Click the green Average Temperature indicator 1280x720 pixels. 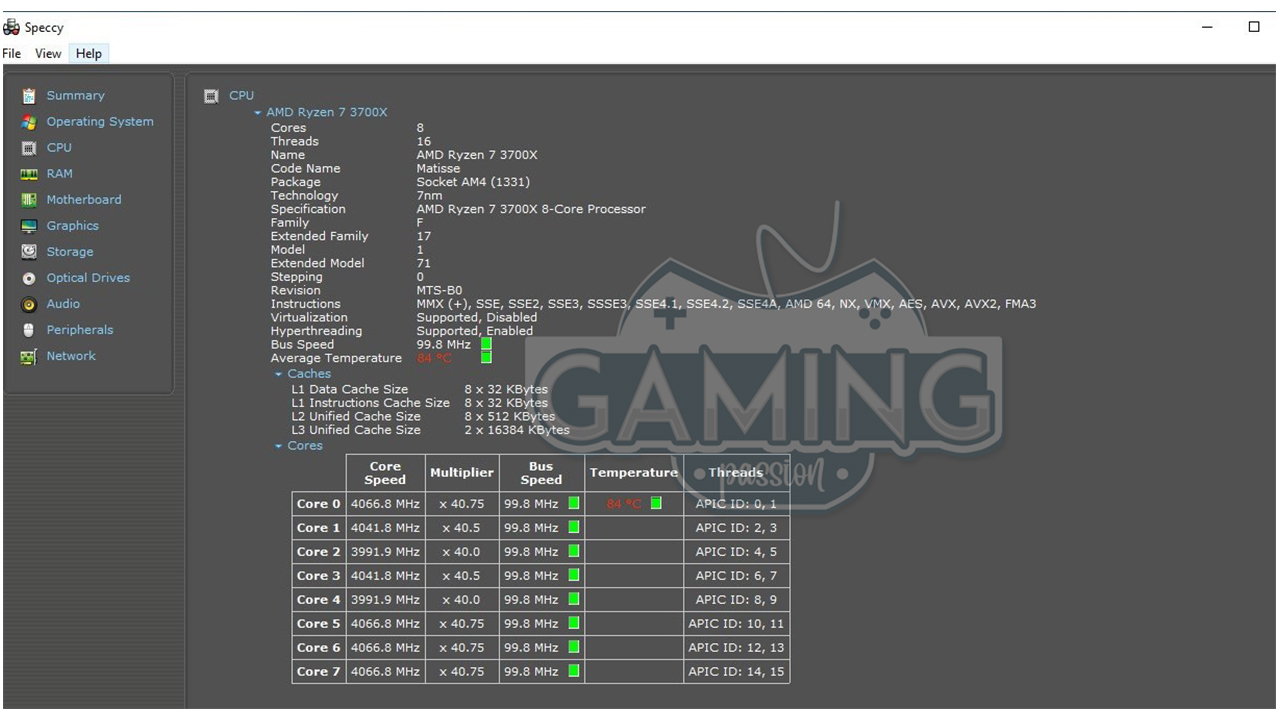[x=486, y=358]
